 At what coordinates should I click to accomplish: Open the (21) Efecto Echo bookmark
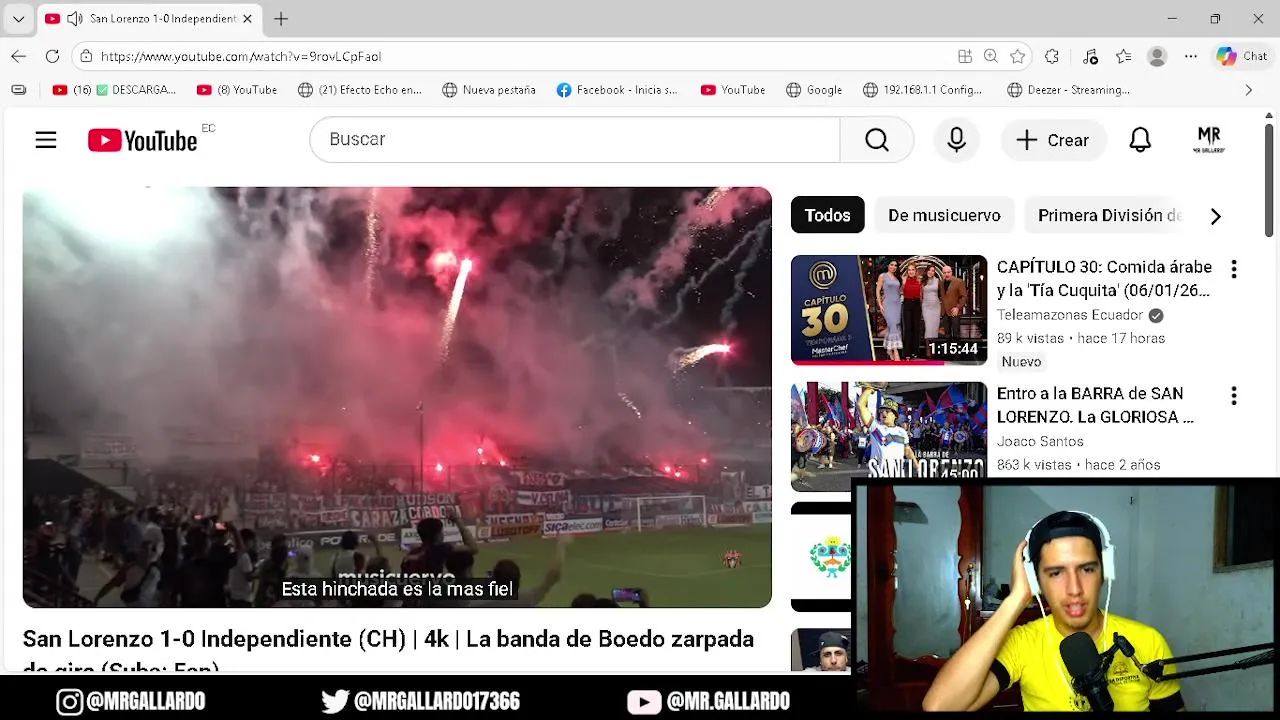pyautogui.click(x=360, y=90)
